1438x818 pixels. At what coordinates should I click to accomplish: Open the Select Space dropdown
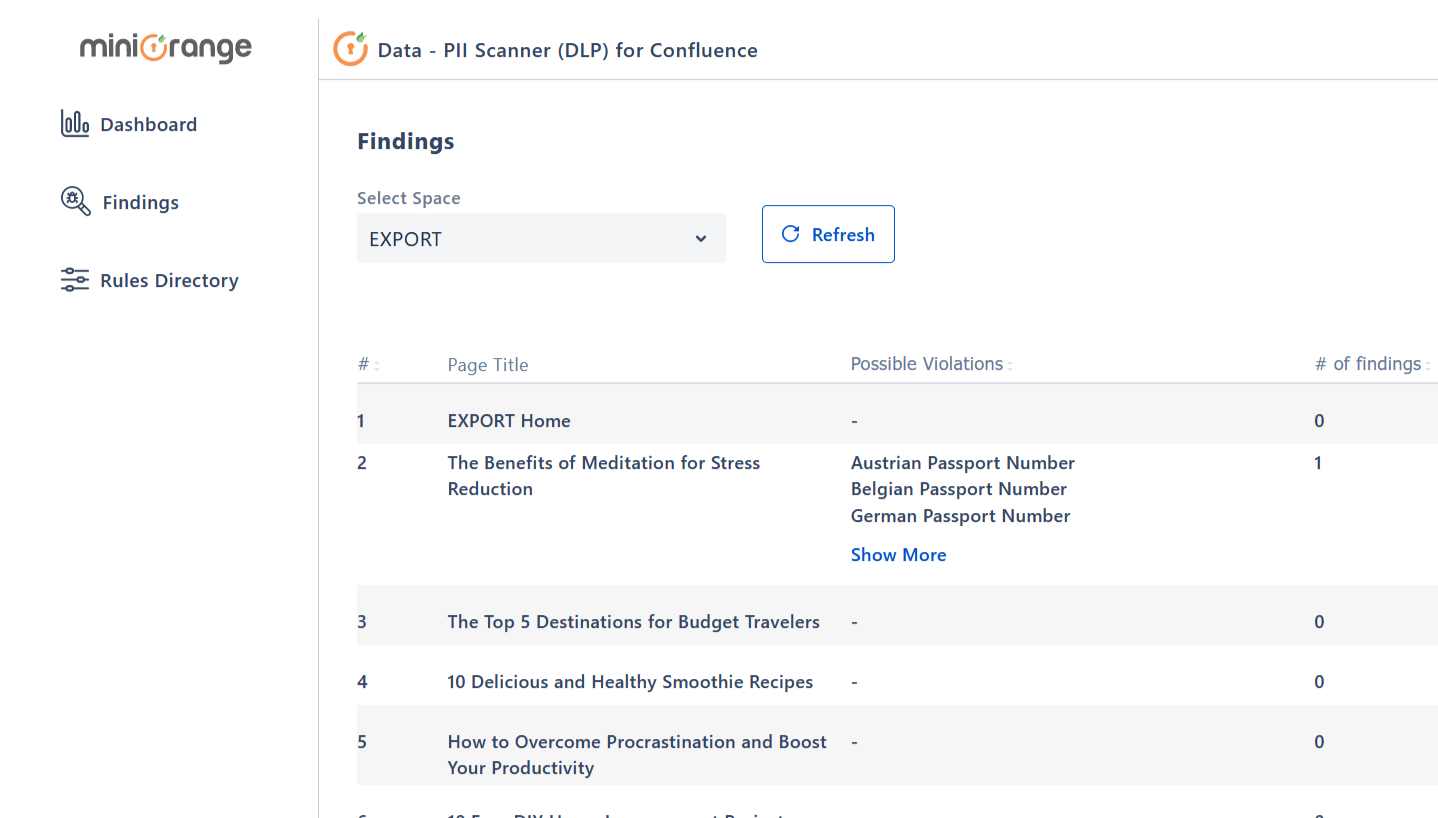541,238
